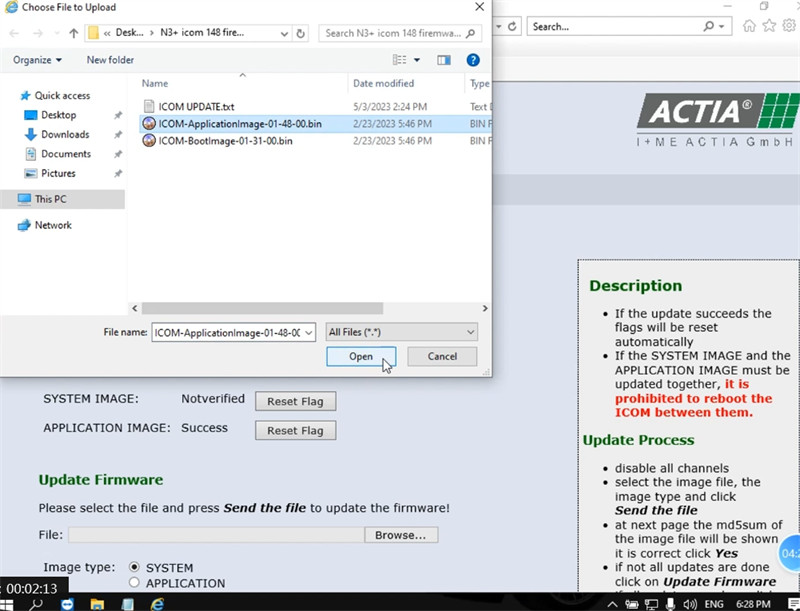The width and height of the screenshot is (800, 611).
Task: Open taskbar search icon
Action: point(37,604)
